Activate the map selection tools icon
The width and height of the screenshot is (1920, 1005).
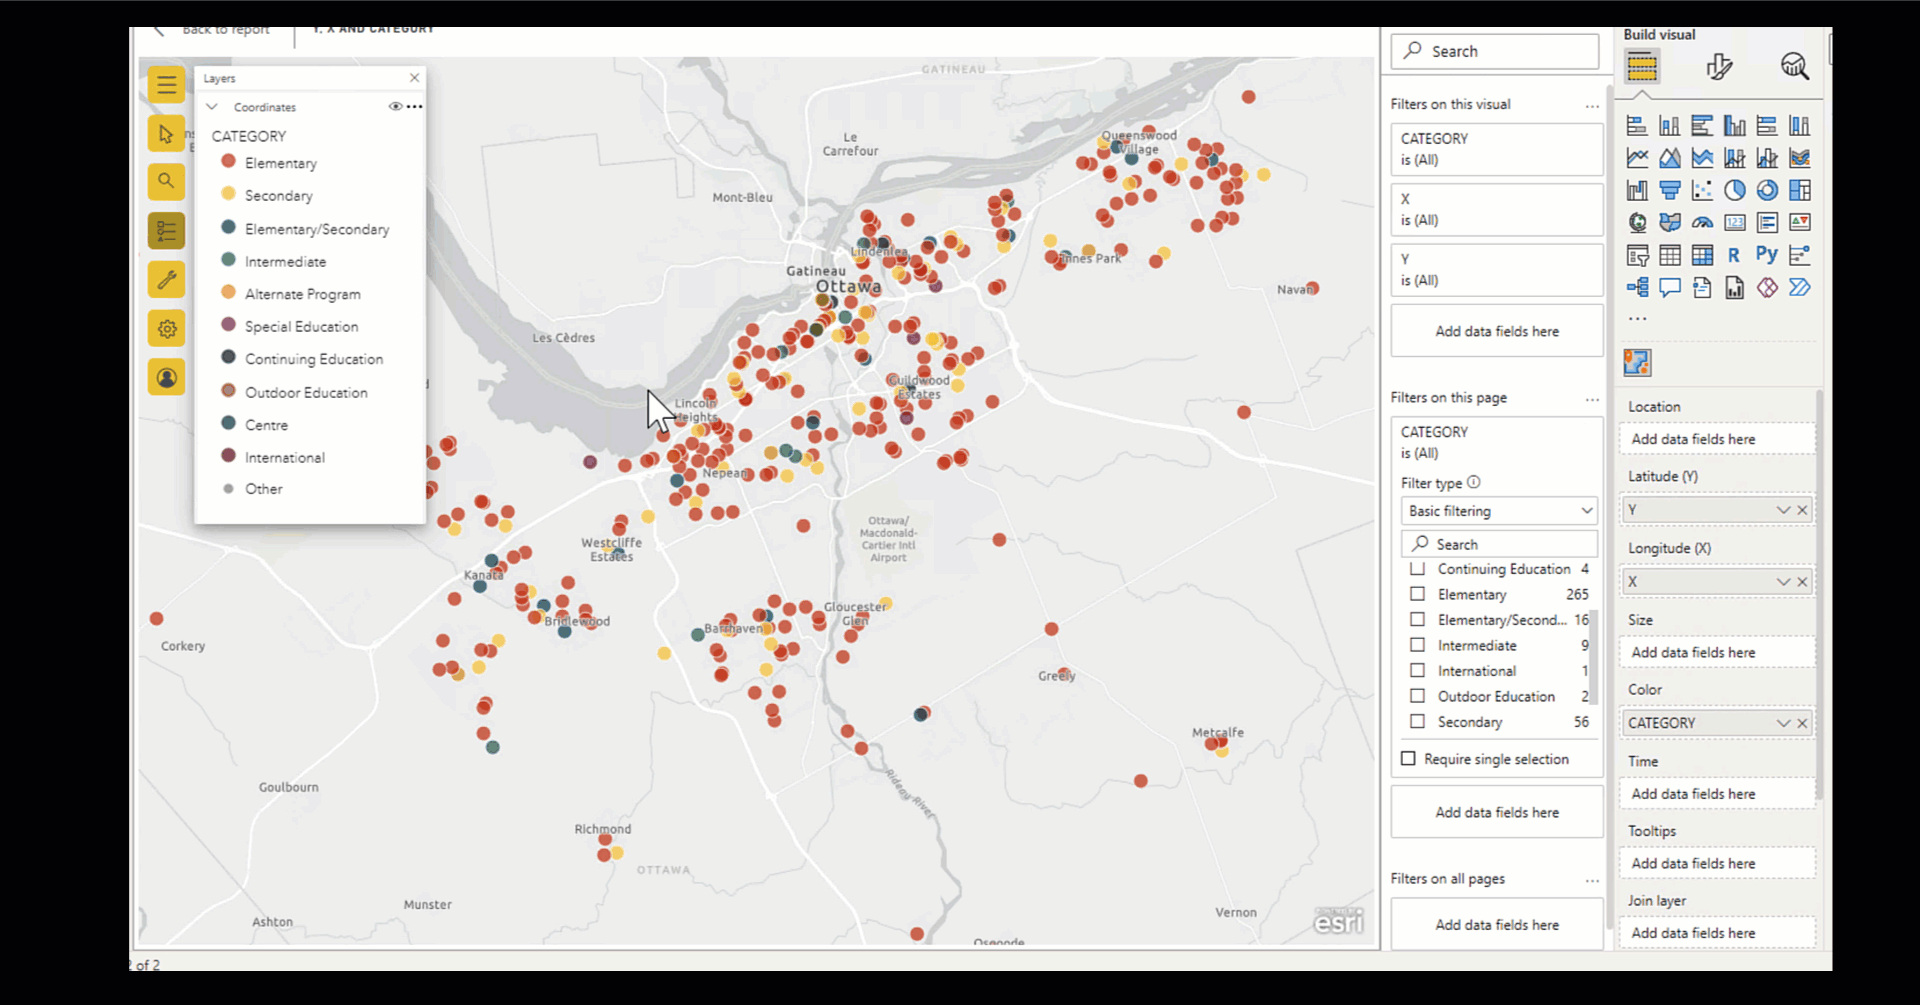coord(167,133)
